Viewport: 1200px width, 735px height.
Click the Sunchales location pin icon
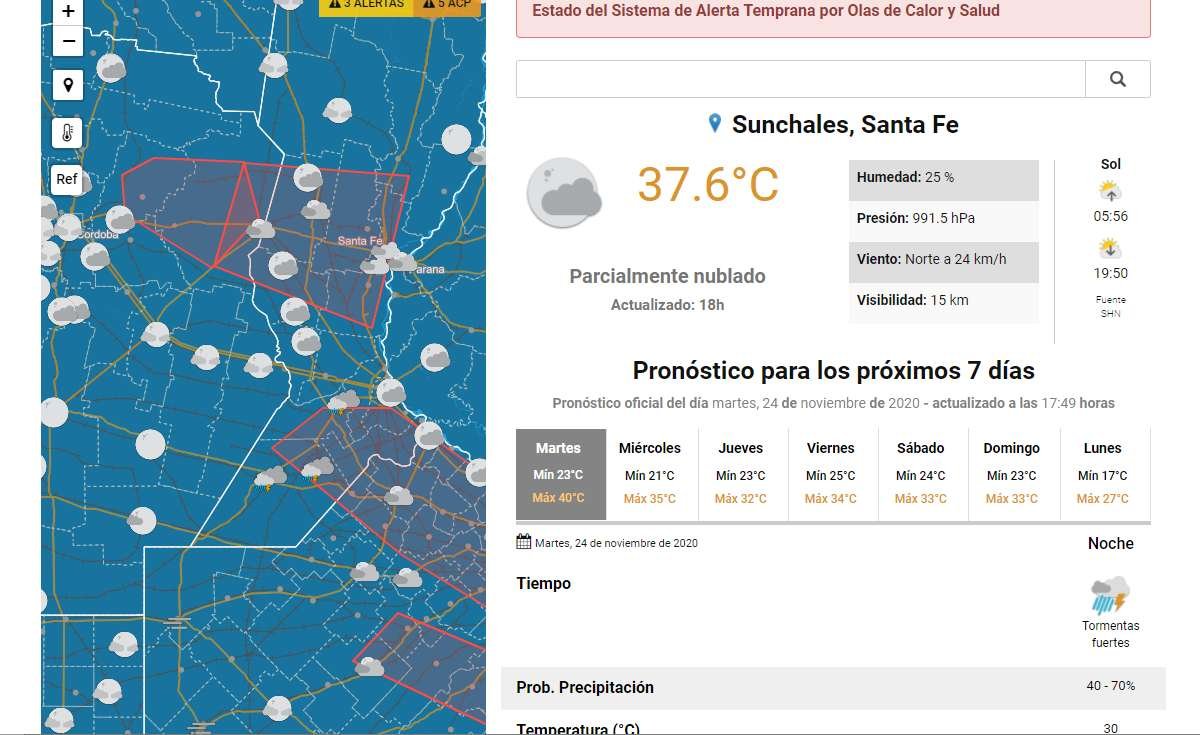pos(714,123)
